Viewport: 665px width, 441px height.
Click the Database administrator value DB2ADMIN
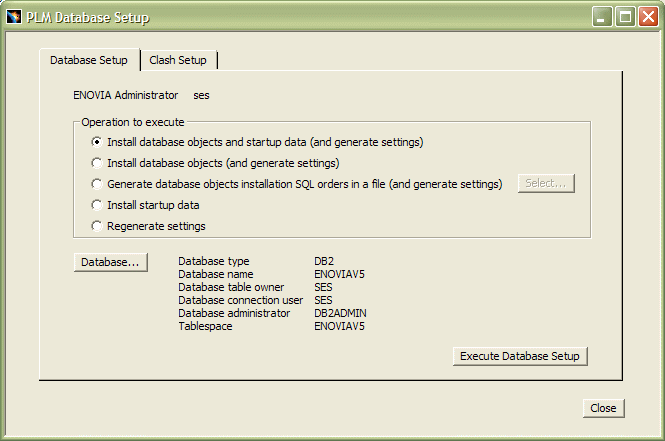(x=341, y=313)
